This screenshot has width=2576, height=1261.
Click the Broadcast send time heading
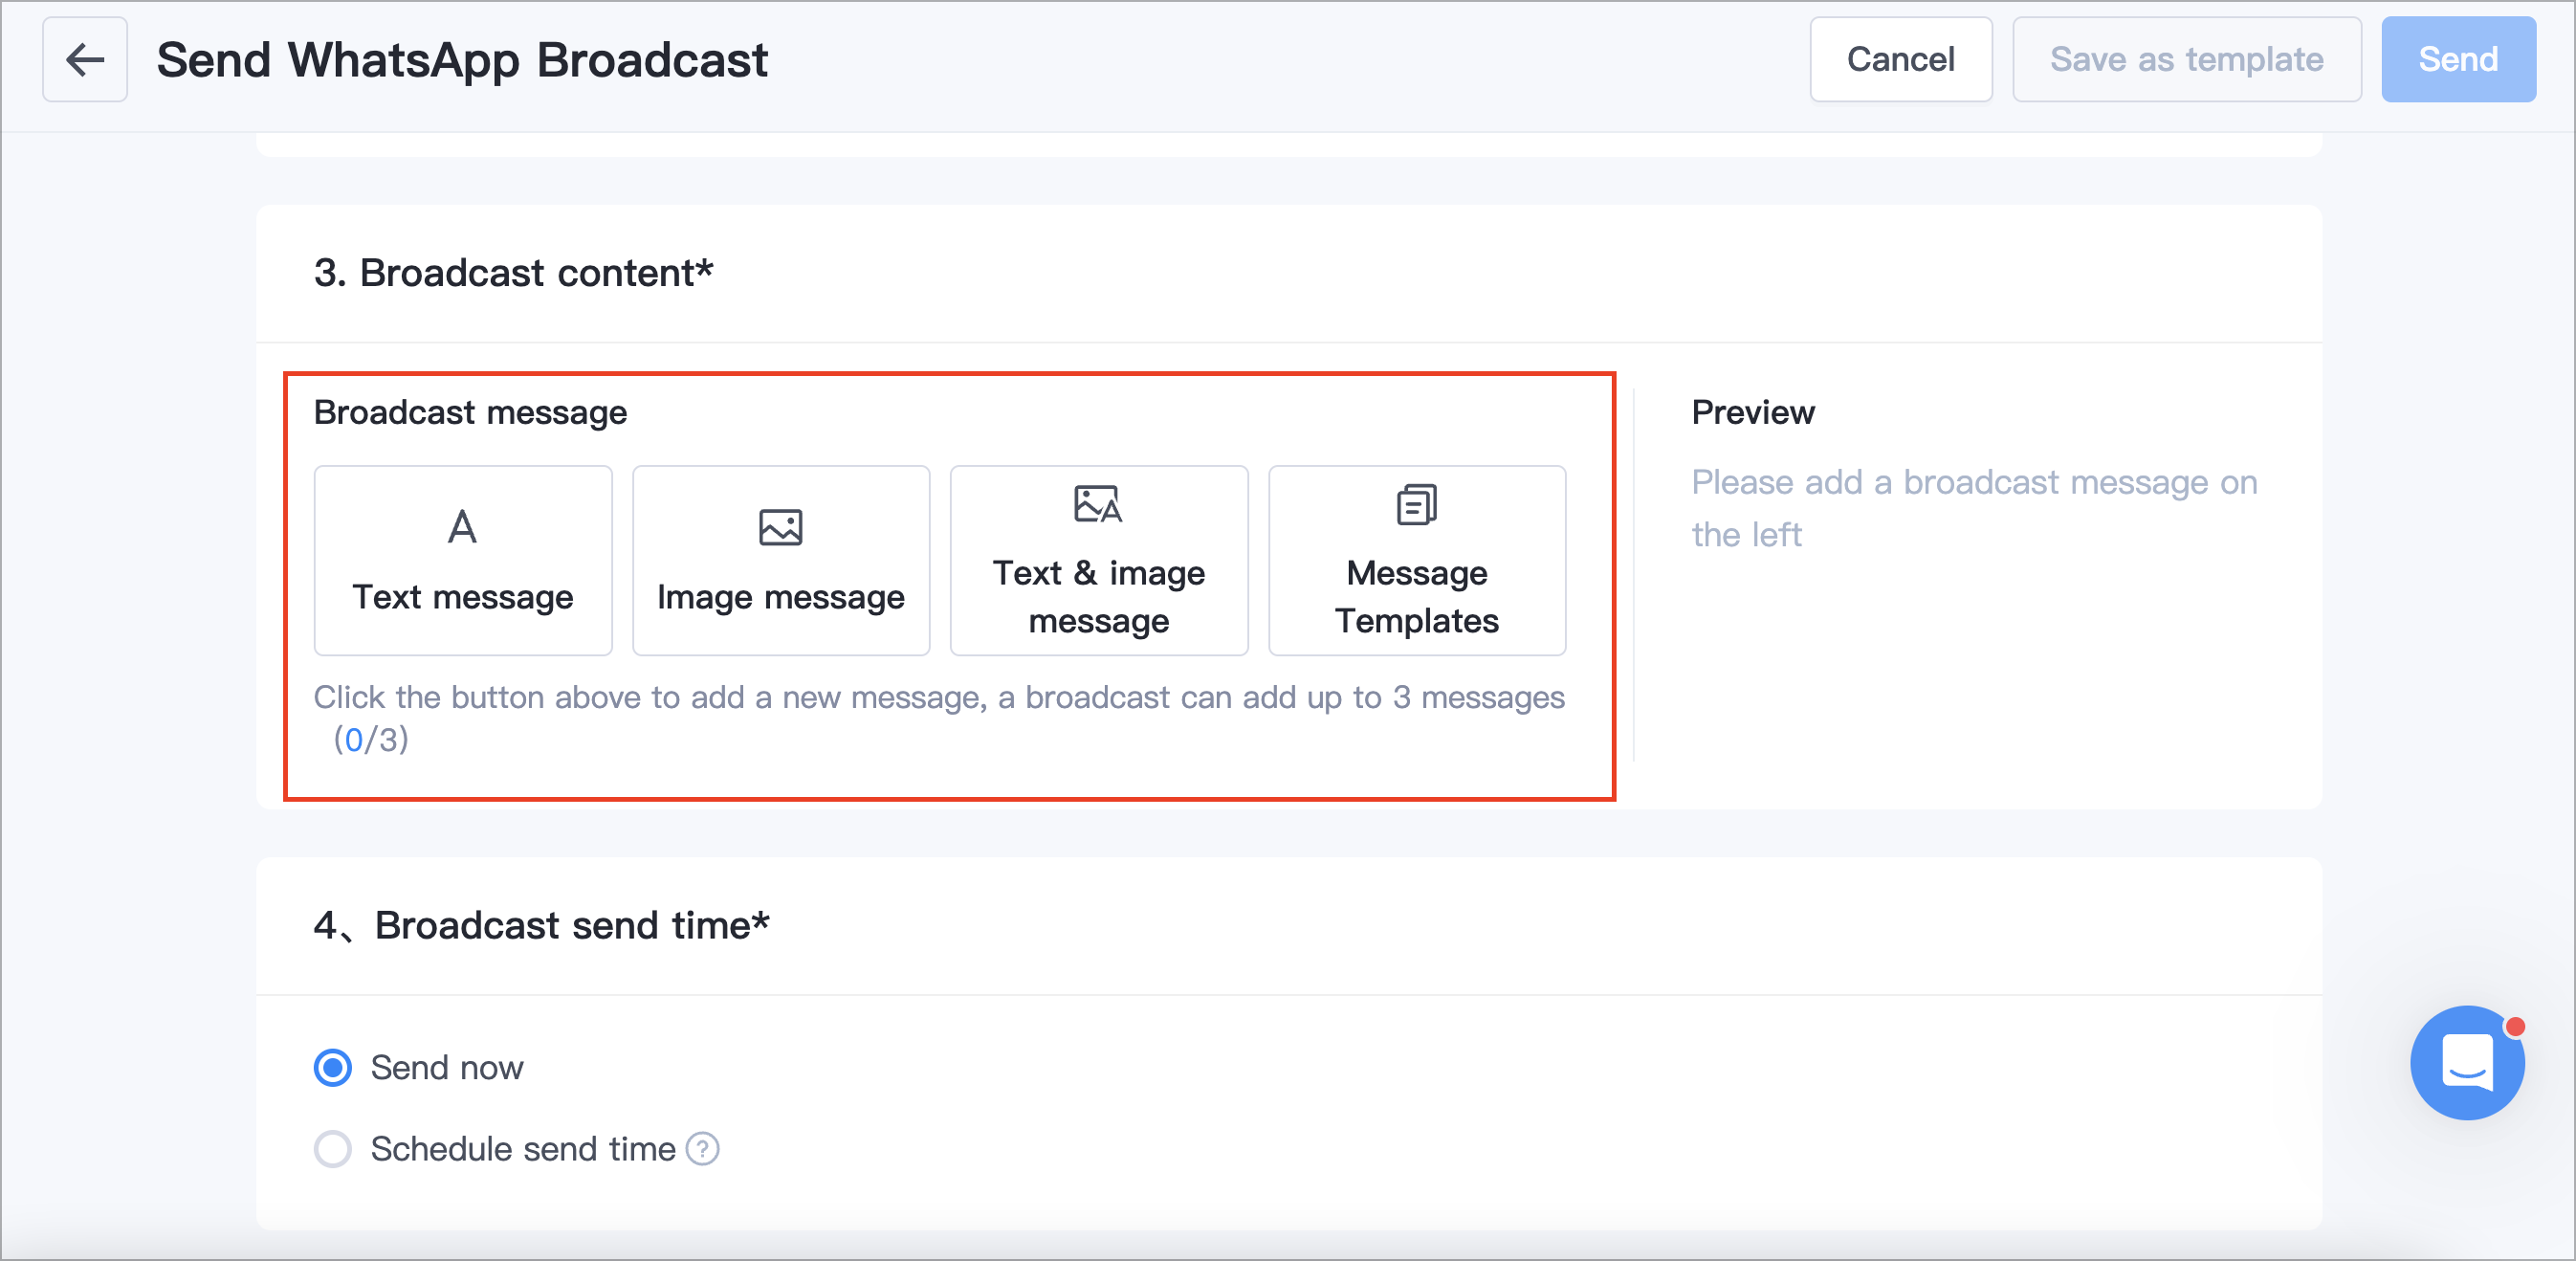click(541, 925)
